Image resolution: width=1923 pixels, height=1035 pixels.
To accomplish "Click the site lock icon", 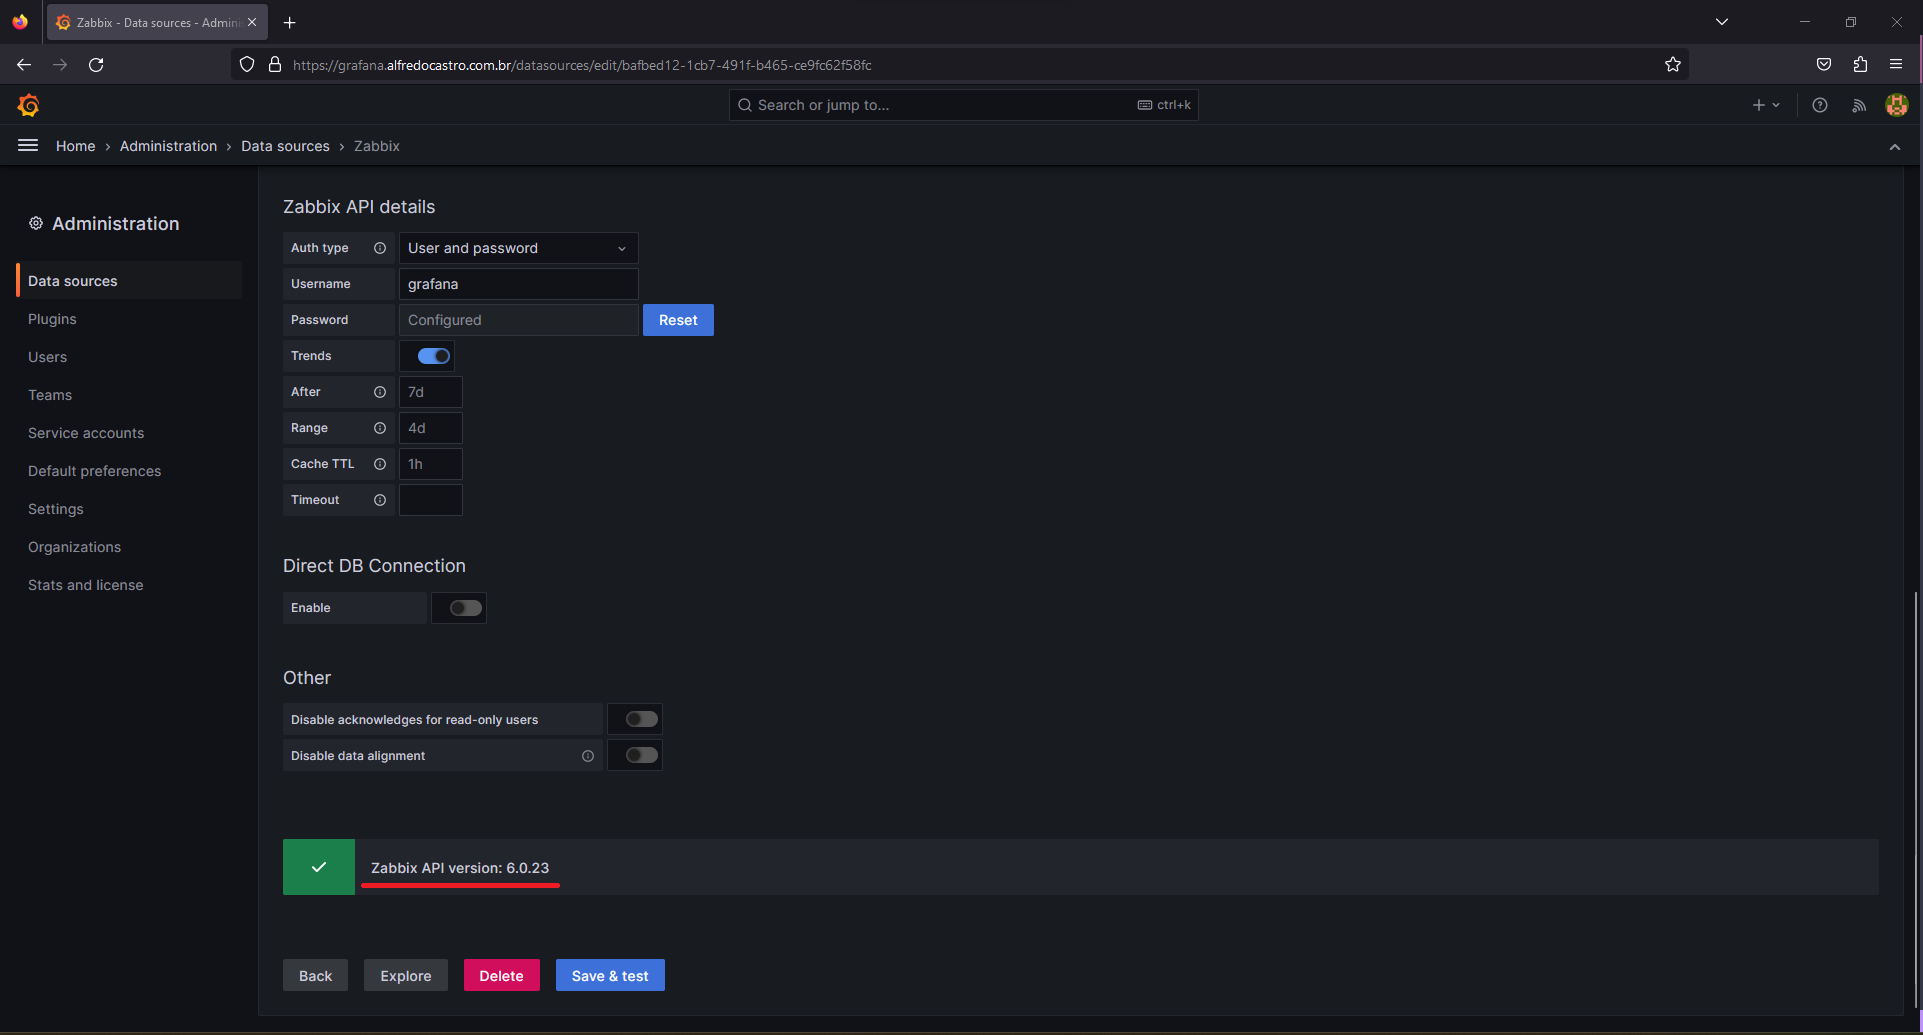I will coord(275,65).
